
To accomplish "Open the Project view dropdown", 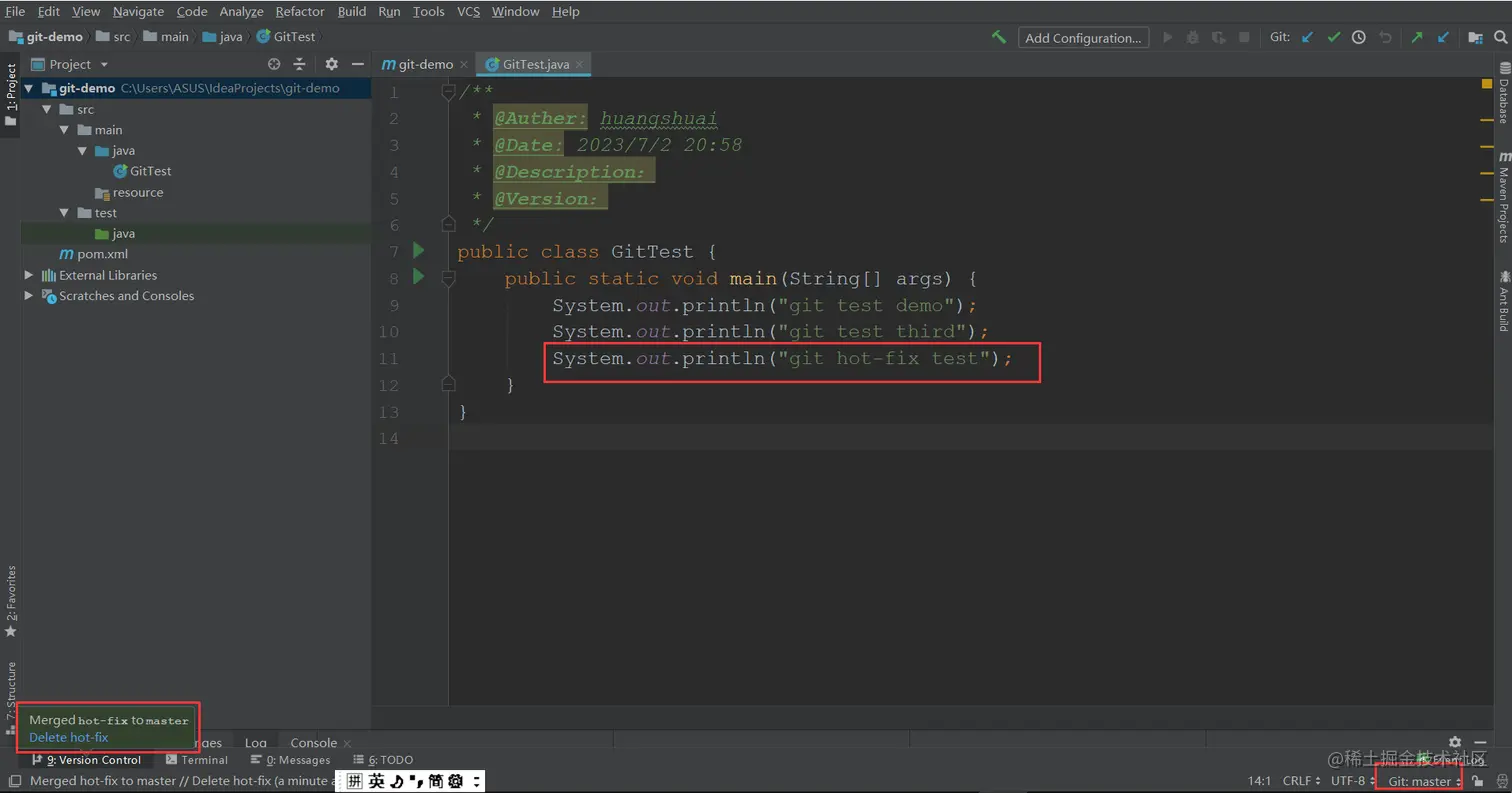I will (70, 64).
